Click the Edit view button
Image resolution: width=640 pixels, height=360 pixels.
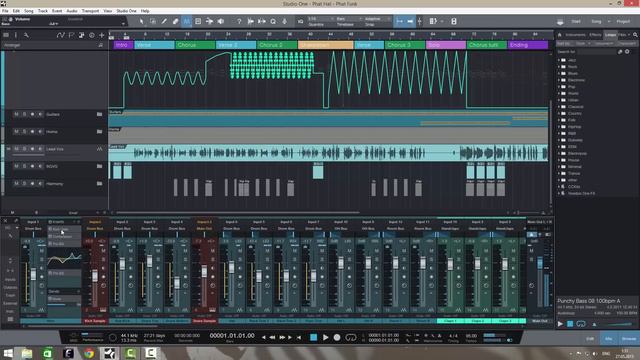(x=590, y=338)
